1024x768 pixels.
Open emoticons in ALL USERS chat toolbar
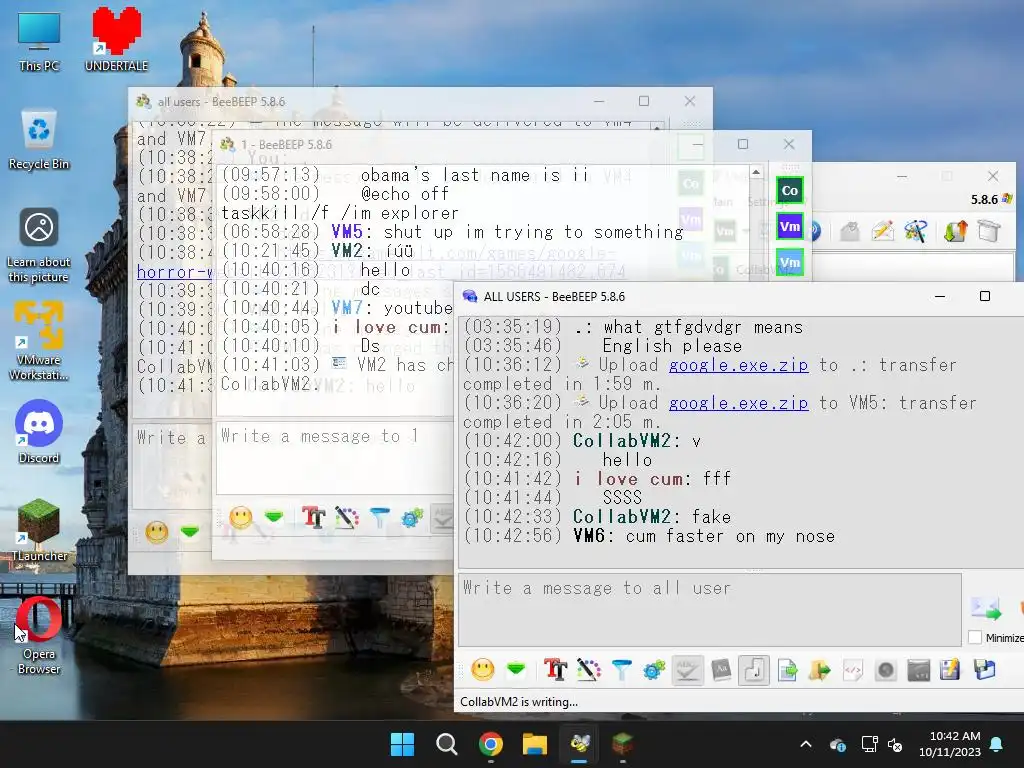click(483, 669)
